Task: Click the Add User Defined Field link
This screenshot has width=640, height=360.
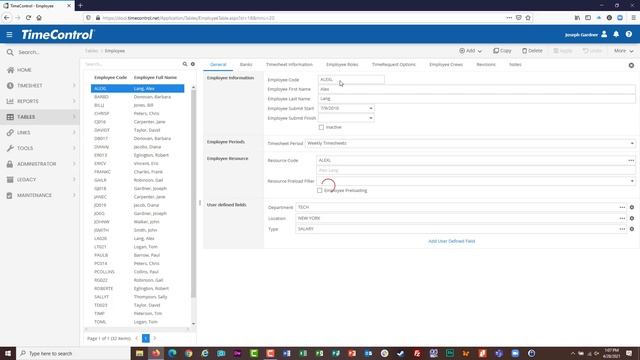Action: (451, 241)
